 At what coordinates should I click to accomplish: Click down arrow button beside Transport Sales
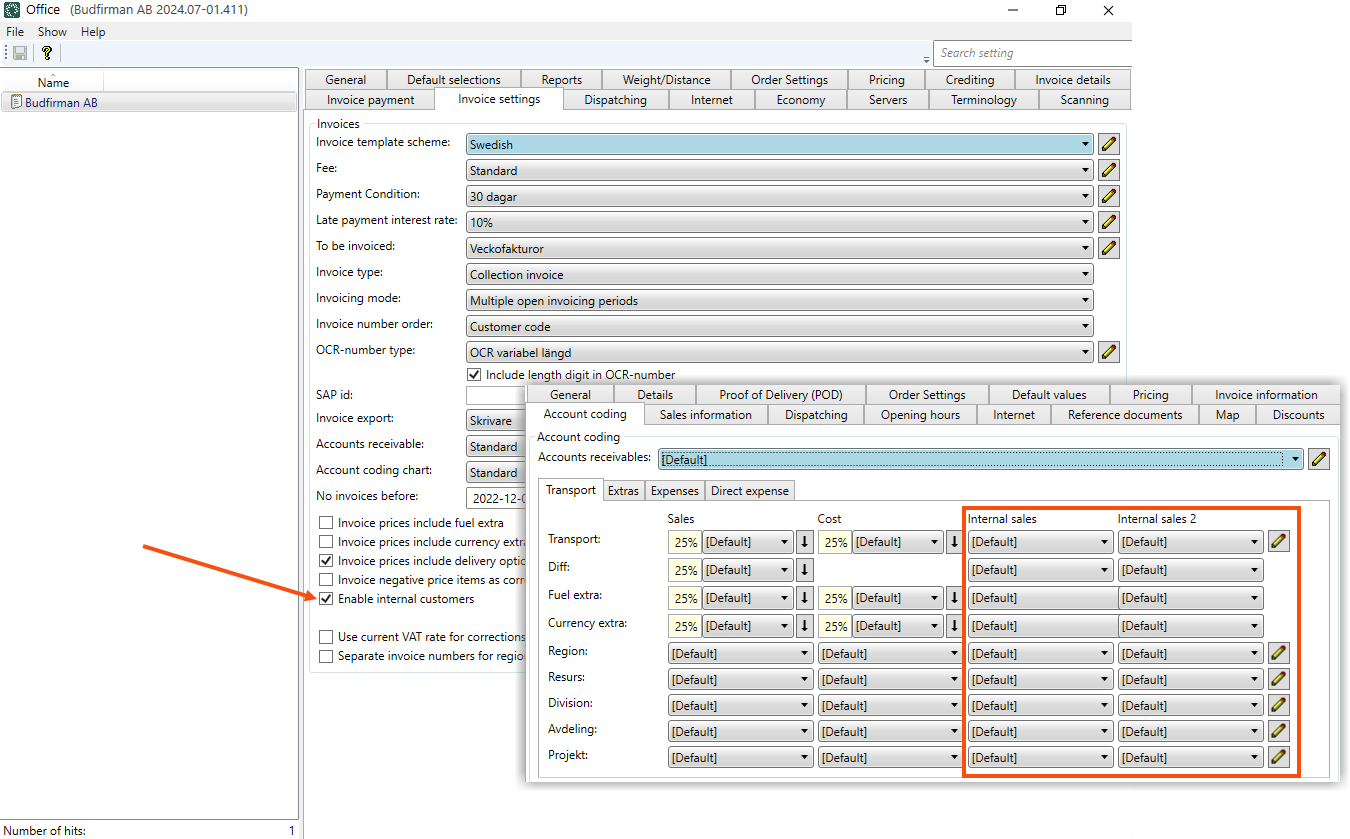[x=805, y=542]
